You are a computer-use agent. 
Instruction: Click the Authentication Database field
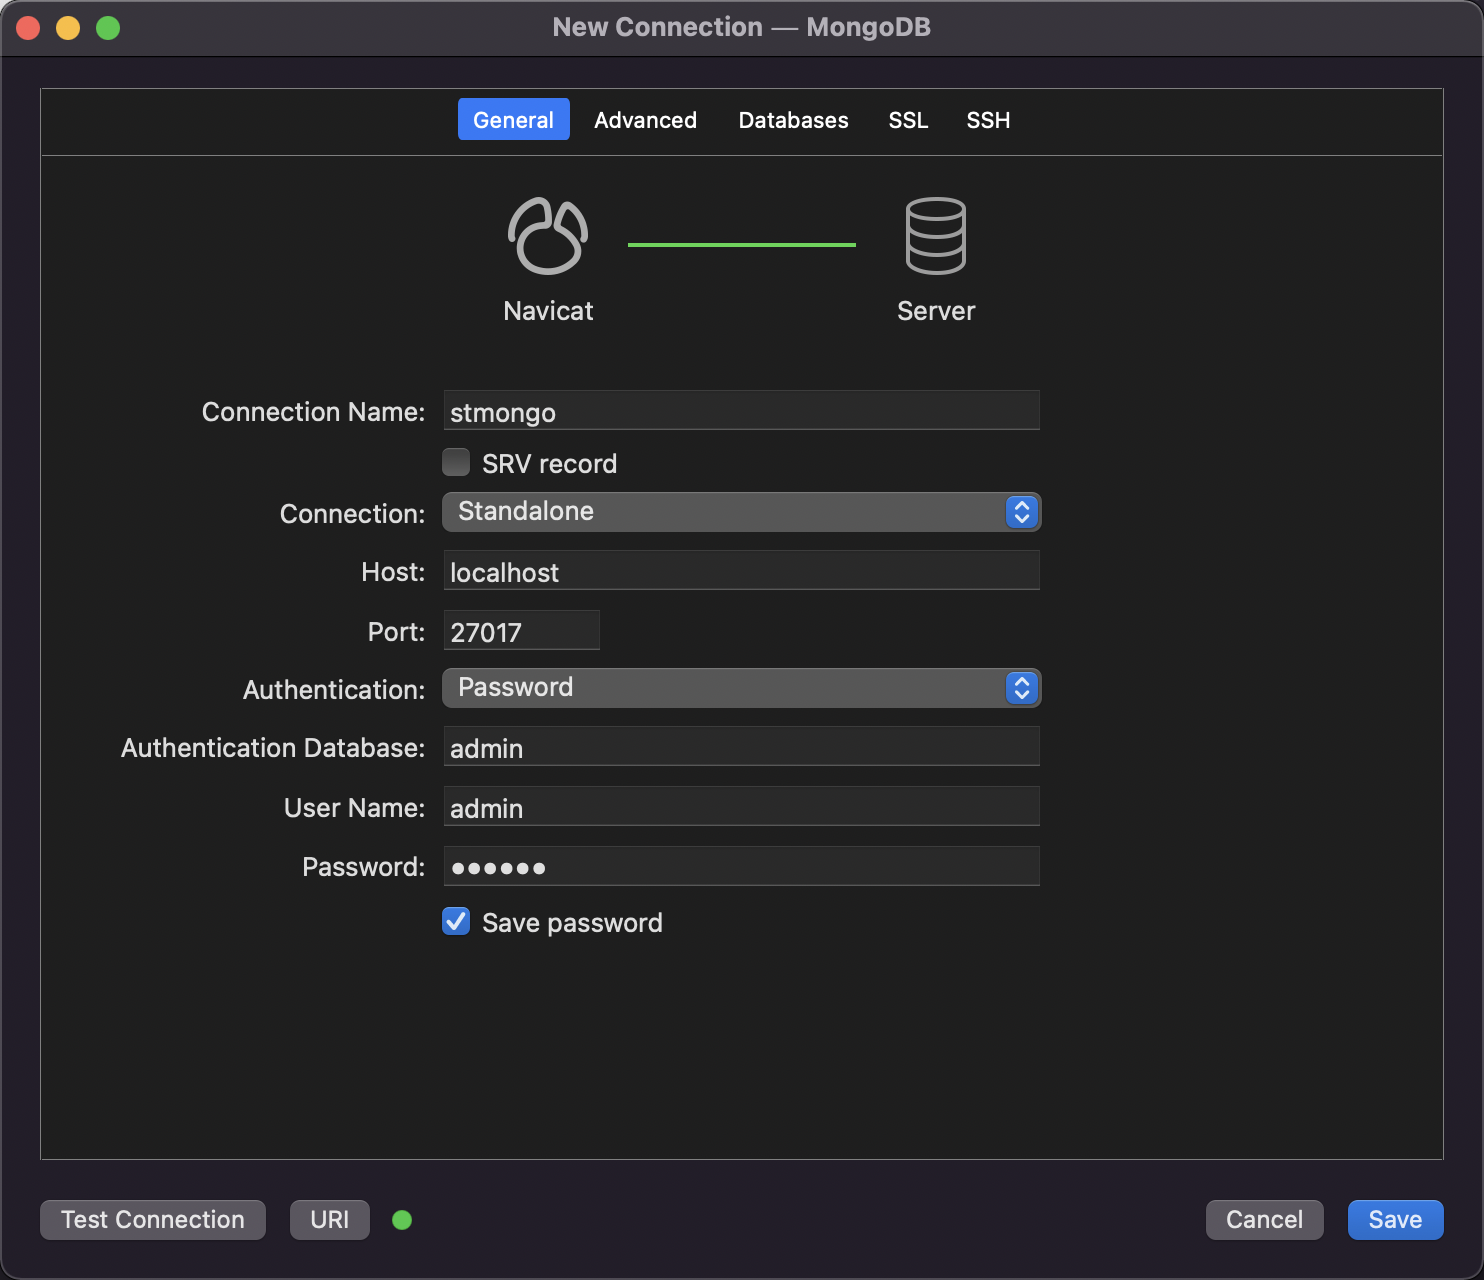741,747
